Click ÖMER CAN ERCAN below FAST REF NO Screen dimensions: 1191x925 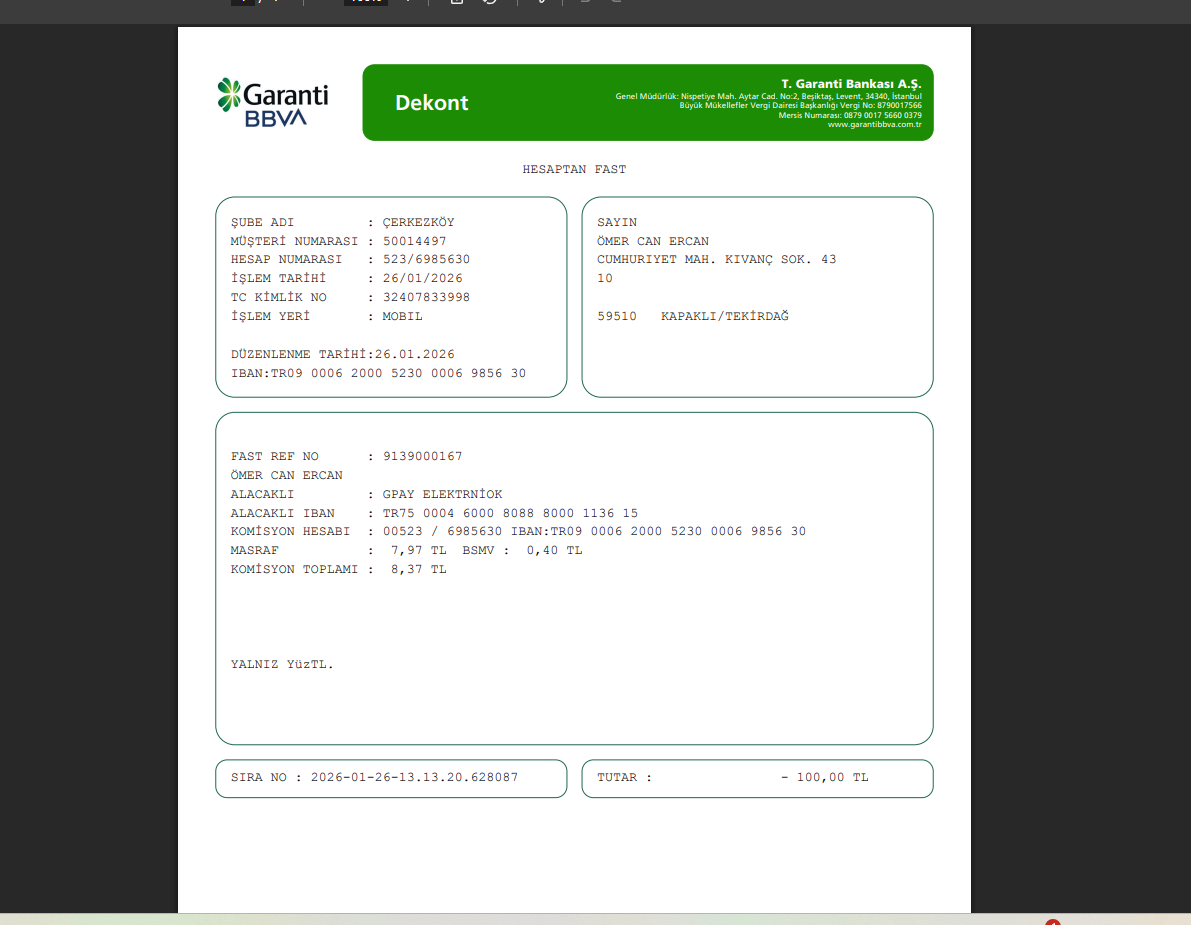tap(286, 475)
